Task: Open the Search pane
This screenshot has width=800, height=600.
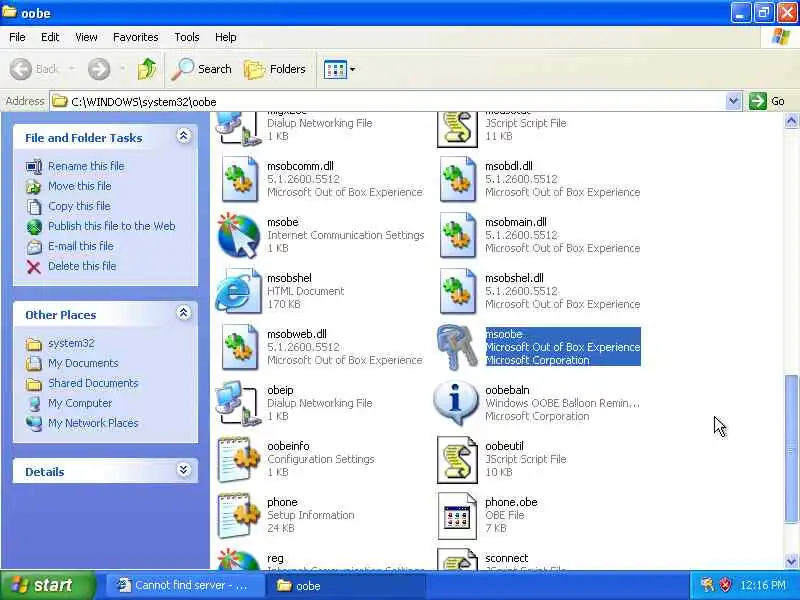Action: (201, 69)
